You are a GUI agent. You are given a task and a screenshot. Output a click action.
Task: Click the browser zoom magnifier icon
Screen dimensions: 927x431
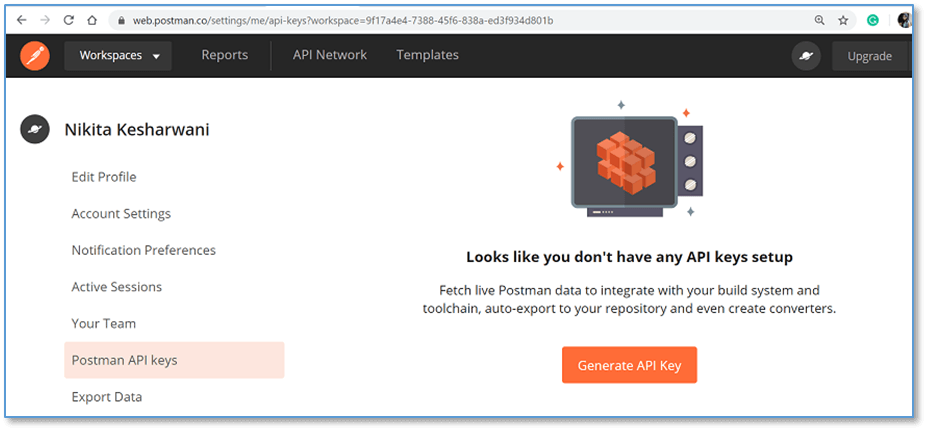(x=819, y=20)
